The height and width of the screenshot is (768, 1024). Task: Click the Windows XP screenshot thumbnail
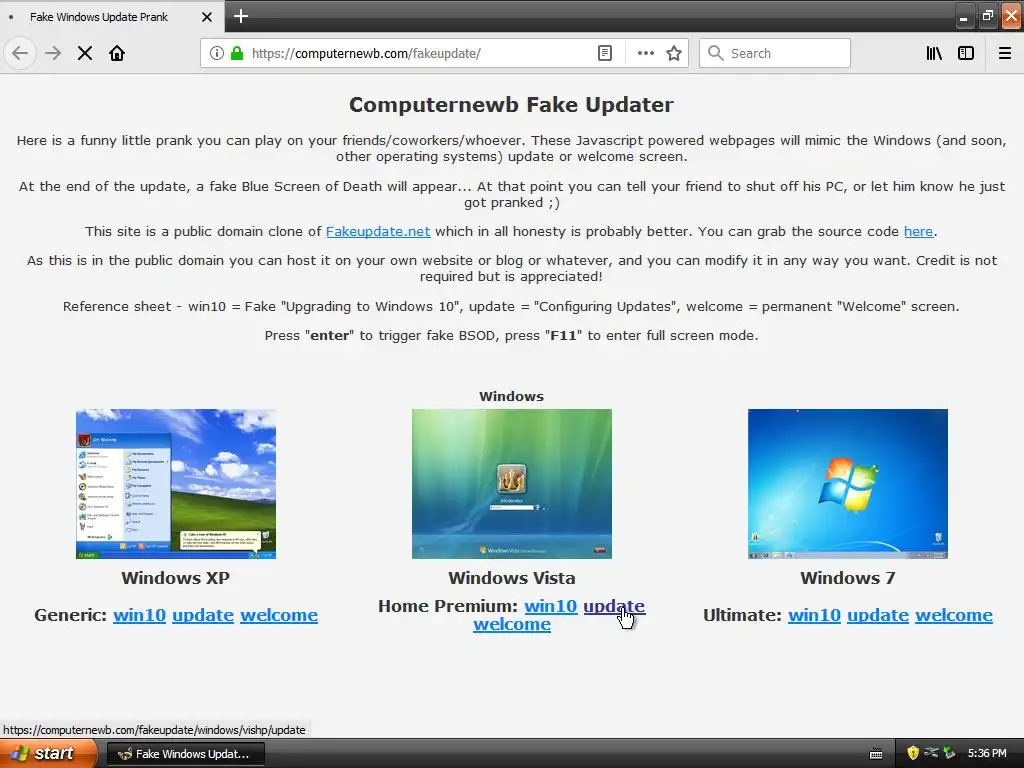coord(176,484)
